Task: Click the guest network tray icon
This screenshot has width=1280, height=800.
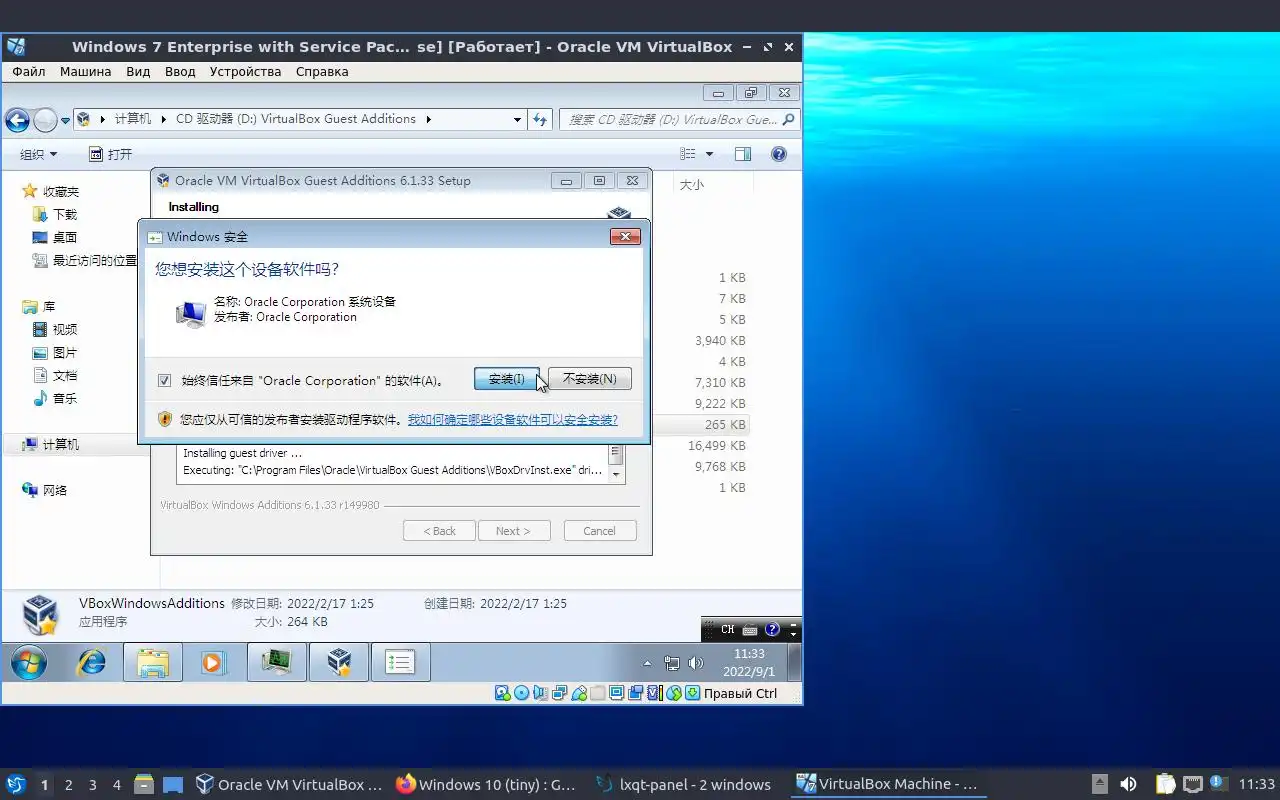Action: click(672, 663)
